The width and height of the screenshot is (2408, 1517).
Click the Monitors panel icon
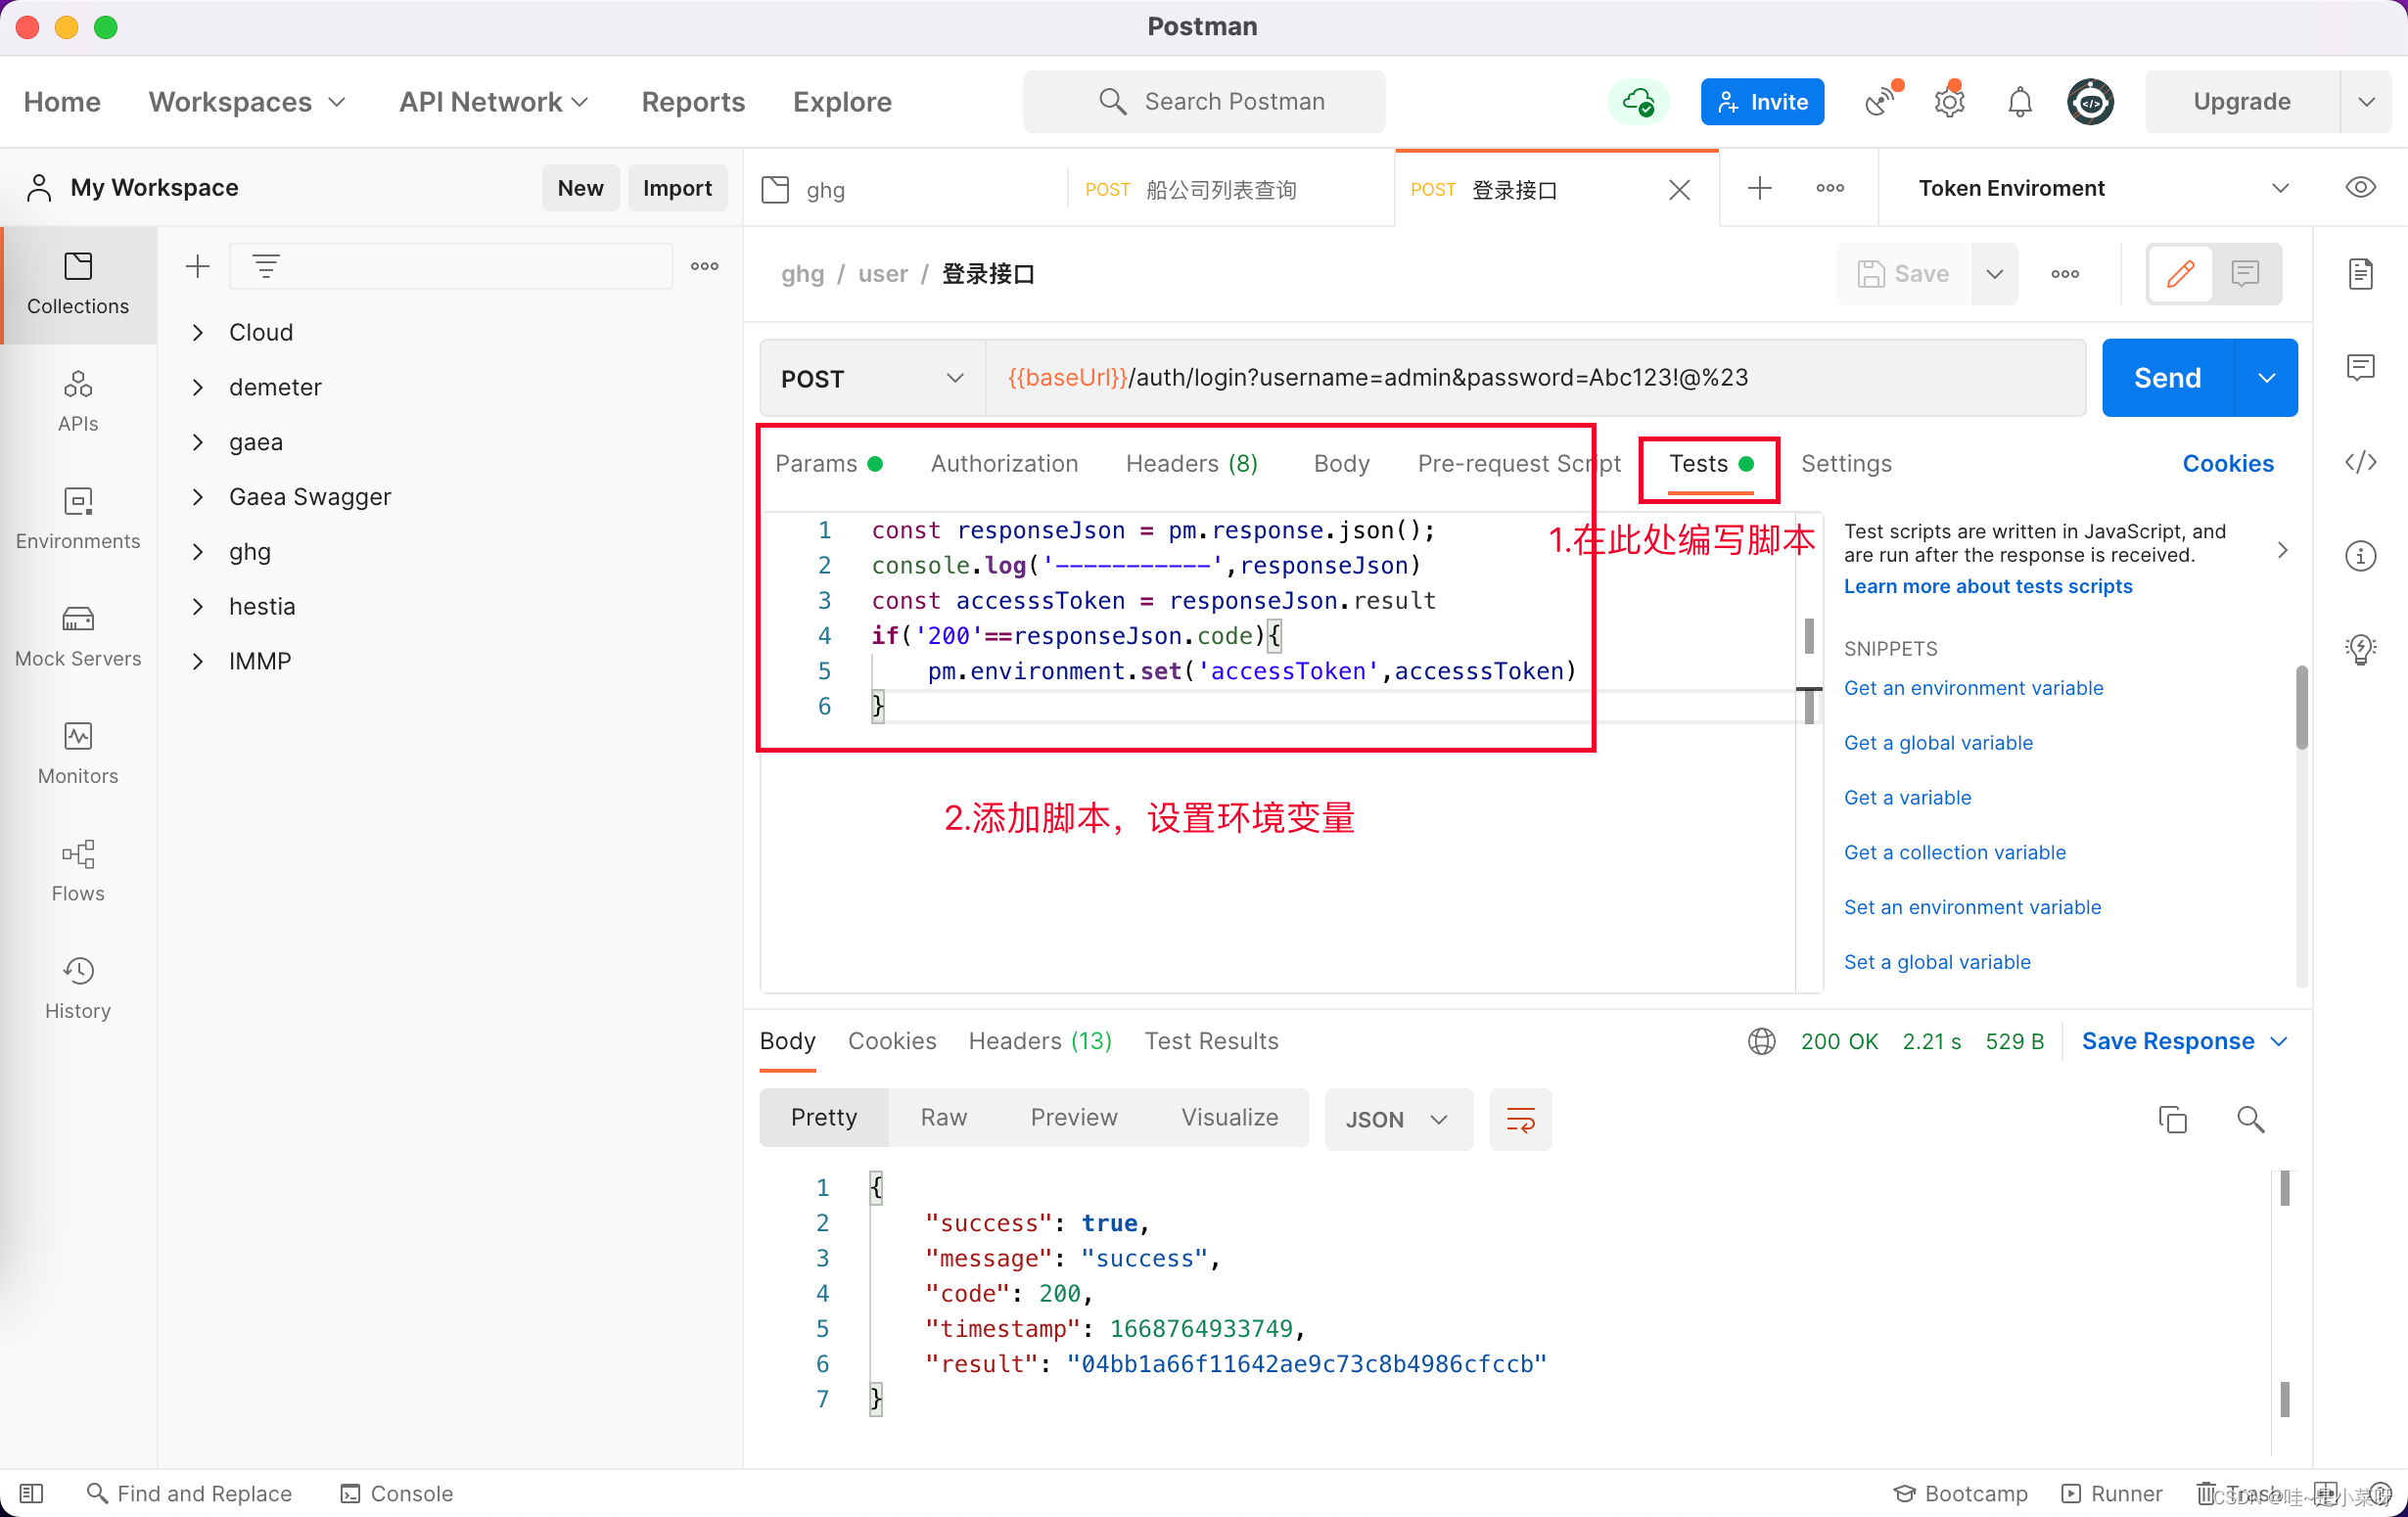pyautogui.click(x=77, y=736)
